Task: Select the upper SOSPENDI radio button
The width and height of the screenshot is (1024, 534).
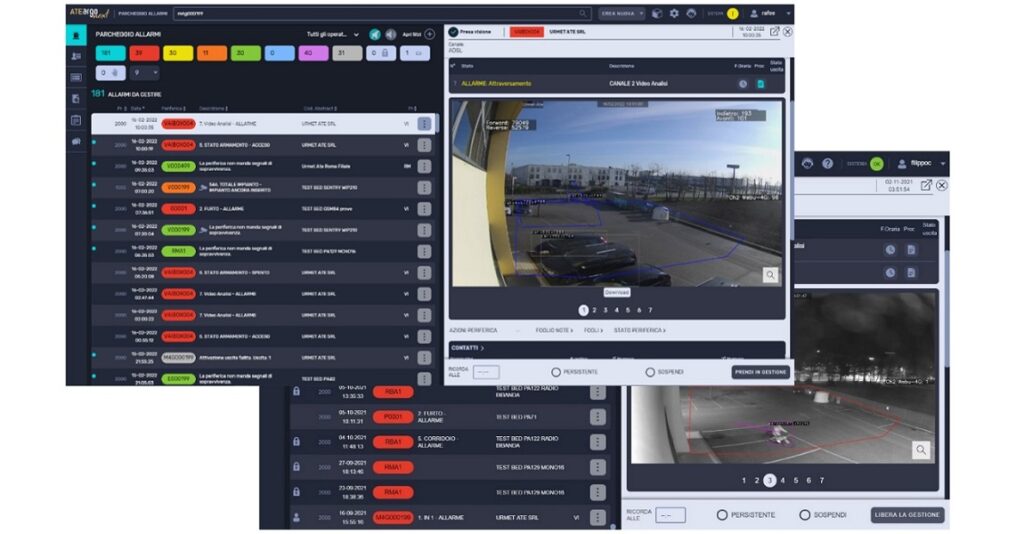Action: (650, 372)
